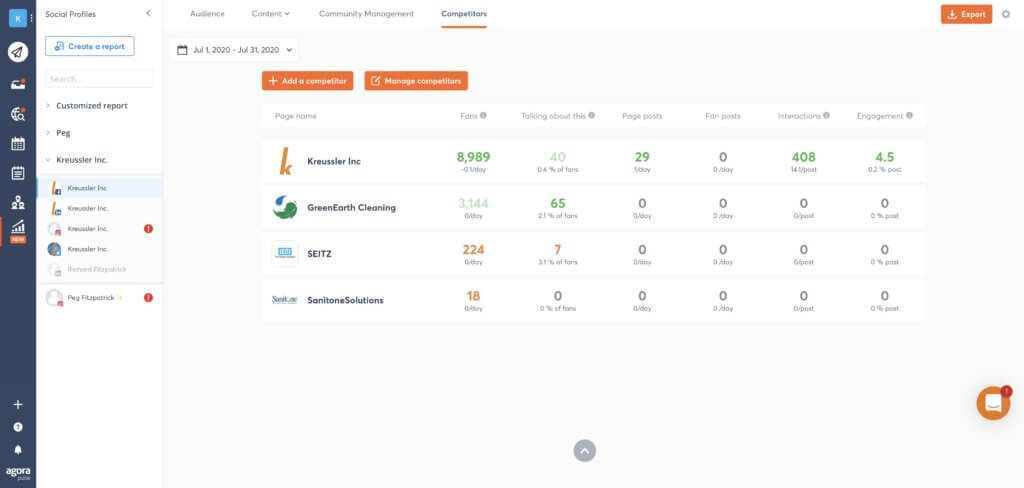Image resolution: width=1024 pixels, height=488 pixels.
Task: Select Kreussler Inc. profile with globe avatar
Action: 99,249
